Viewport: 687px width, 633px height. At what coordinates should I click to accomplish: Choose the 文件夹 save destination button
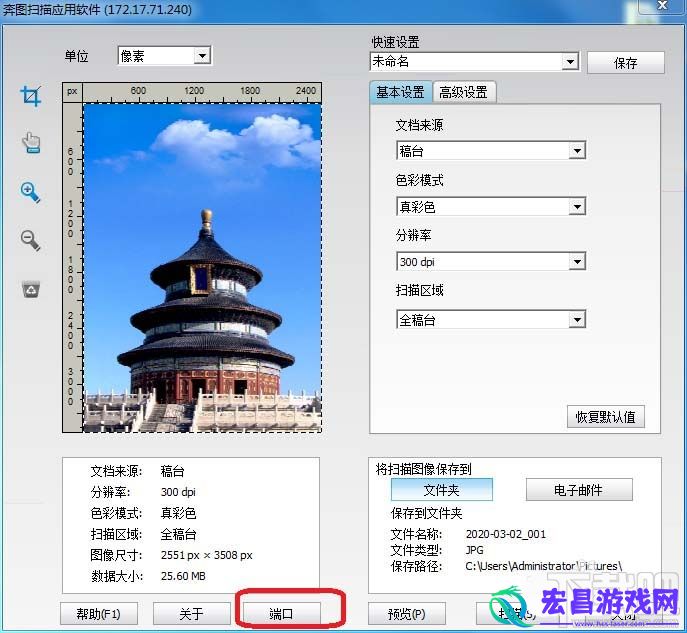pyautogui.click(x=442, y=490)
